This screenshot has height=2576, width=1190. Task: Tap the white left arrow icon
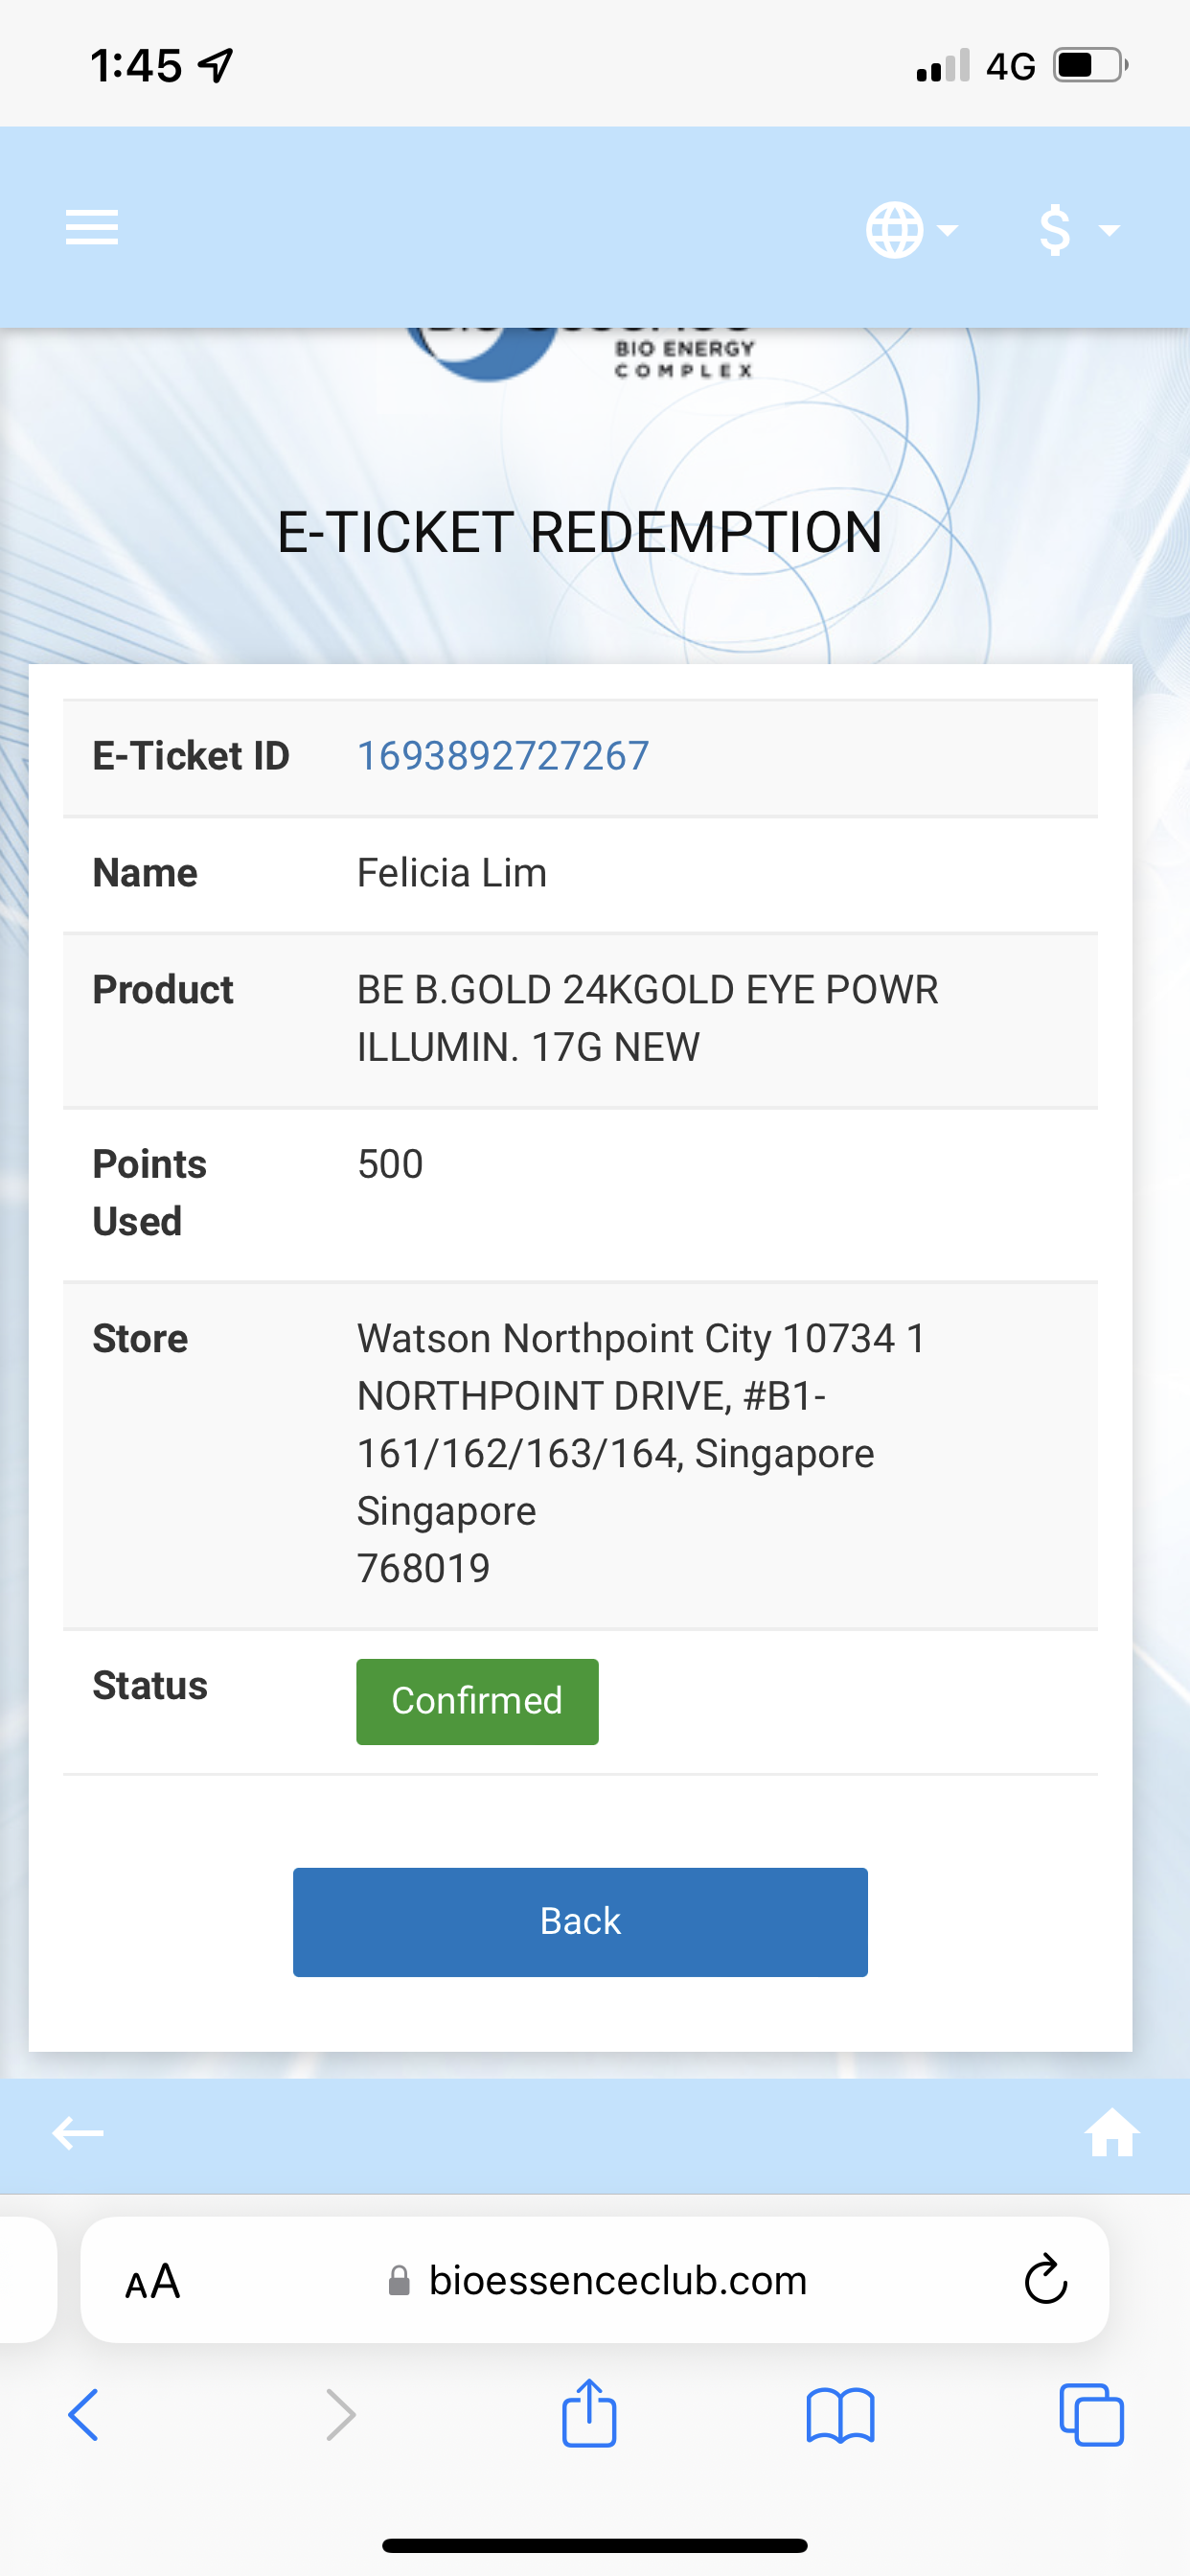pyautogui.click(x=78, y=2133)
